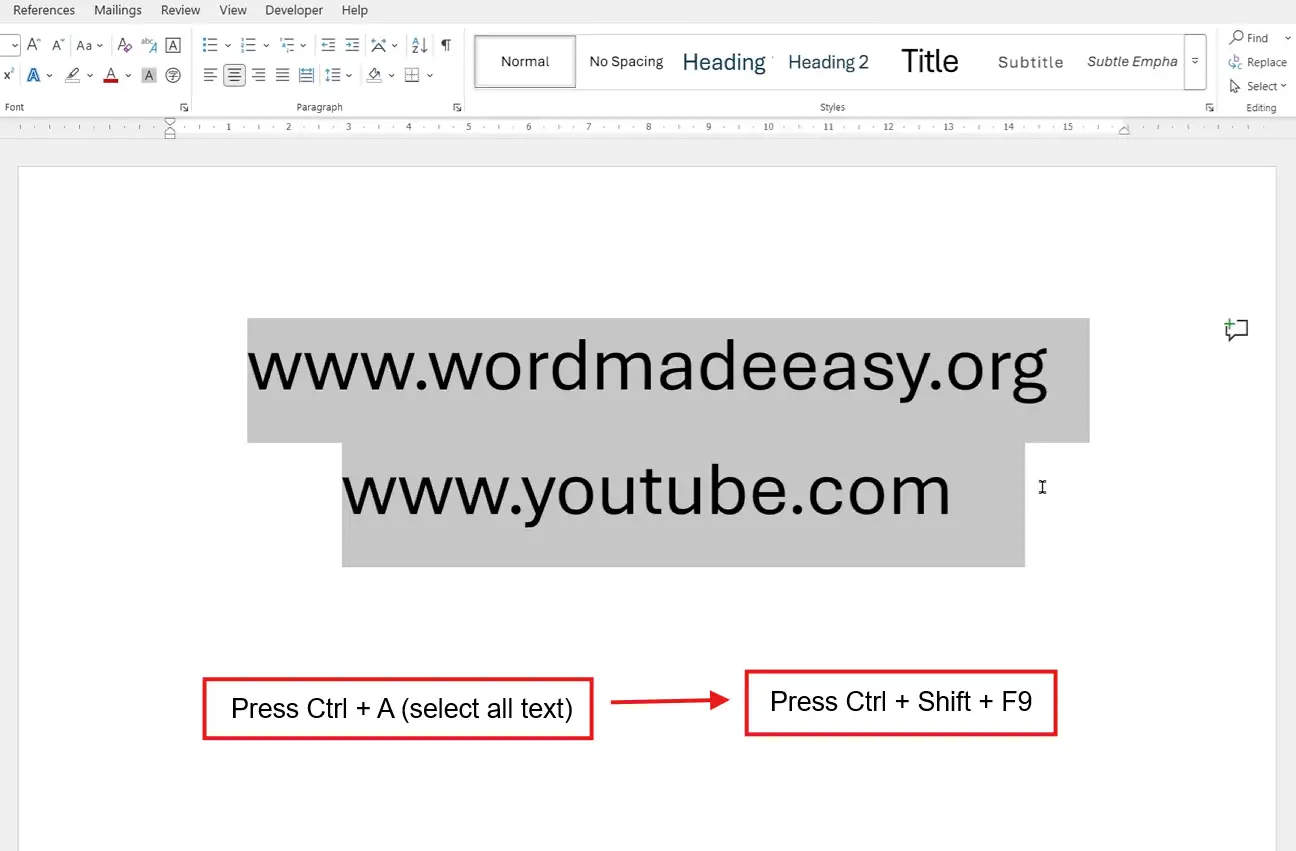The width and height of the screenshot is (1296, 851).
Task: Expand the Styles gallery more button
Action: 1195,61
